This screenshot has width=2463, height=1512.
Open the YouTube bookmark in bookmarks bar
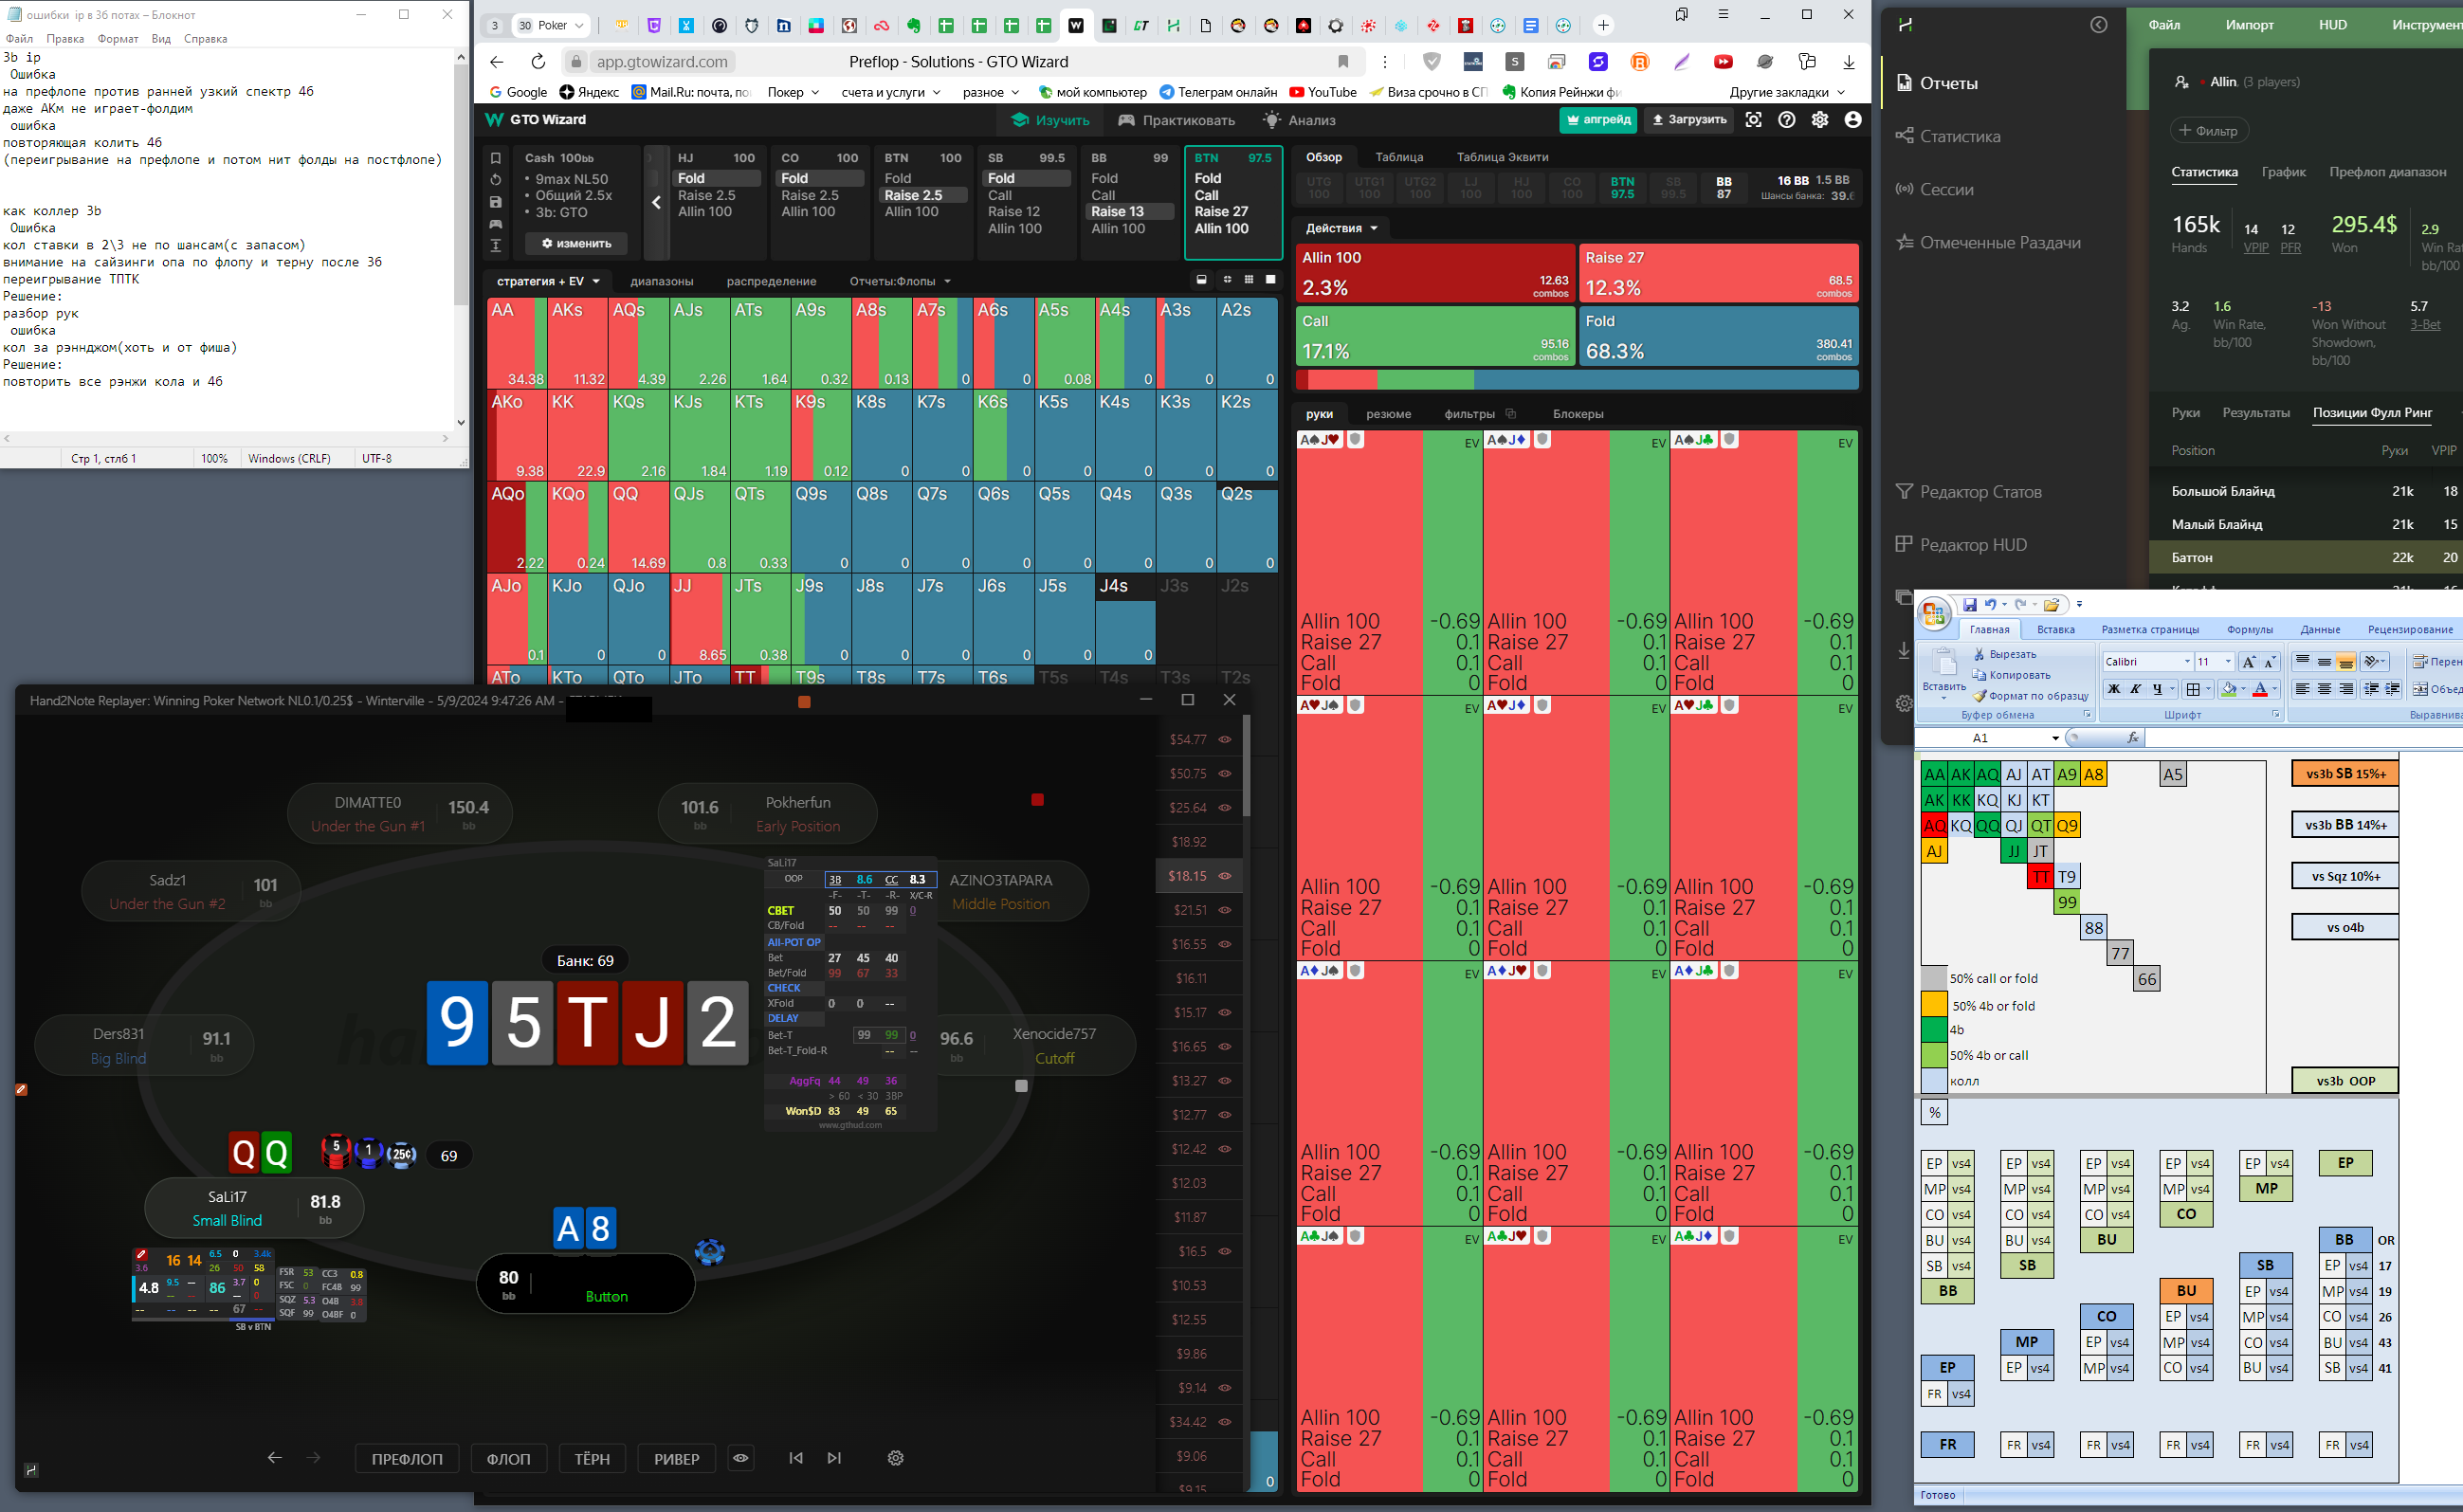coord(1323,92)
